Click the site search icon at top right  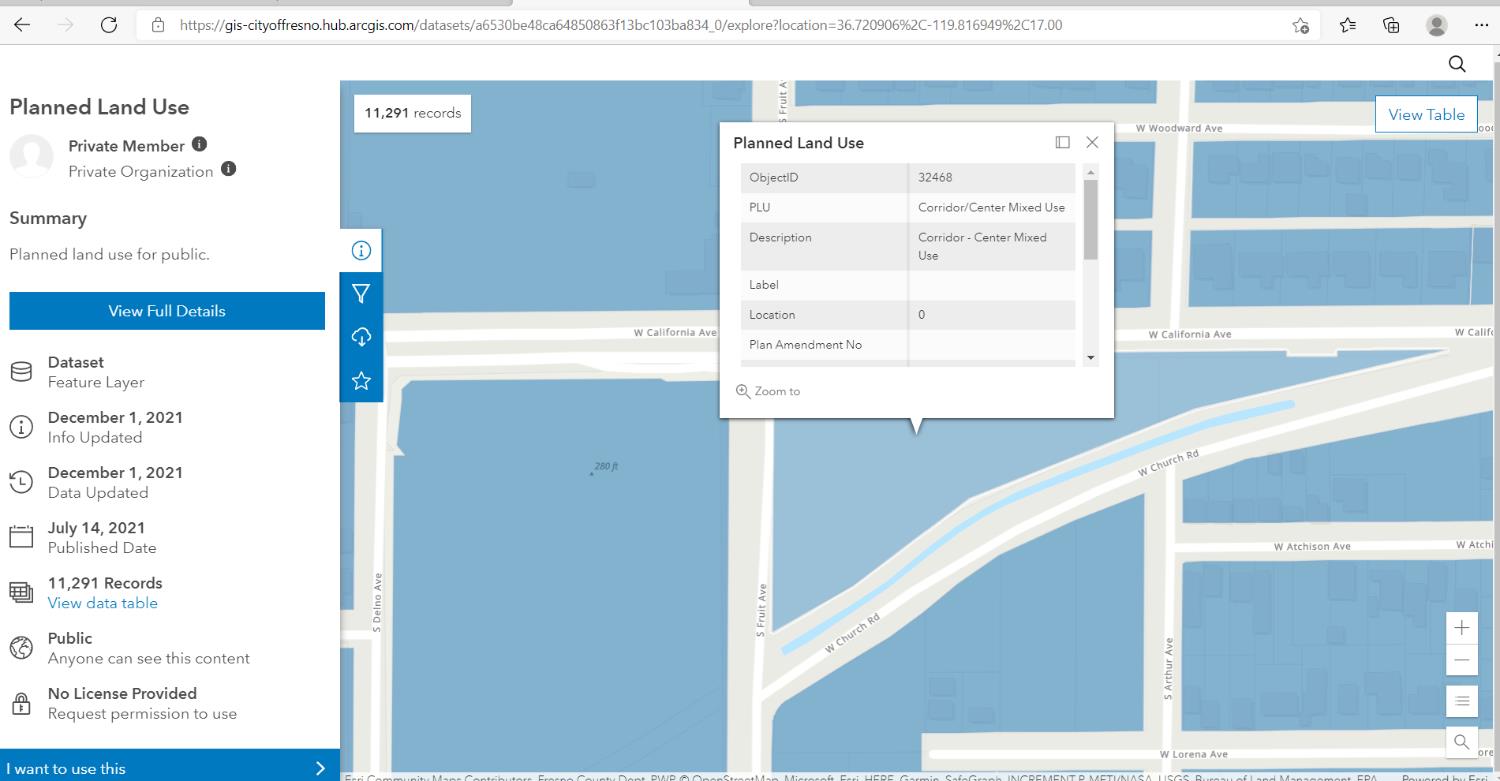[x=1456, y=64]
